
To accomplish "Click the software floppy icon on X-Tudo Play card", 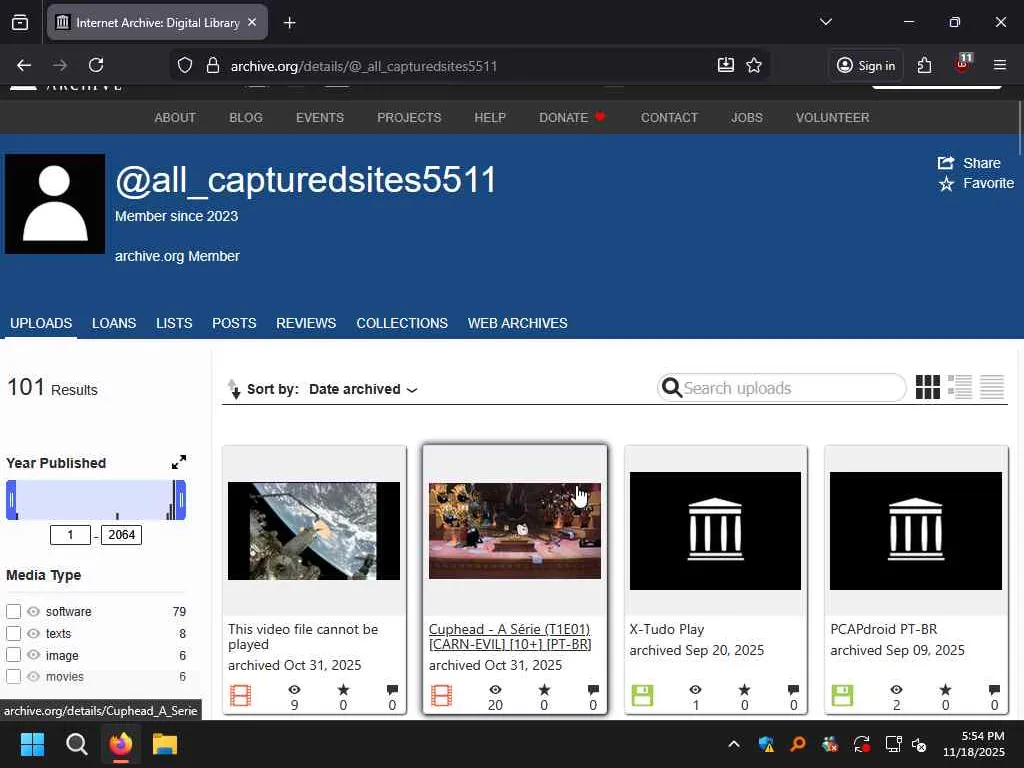I will tap(643, 696).
